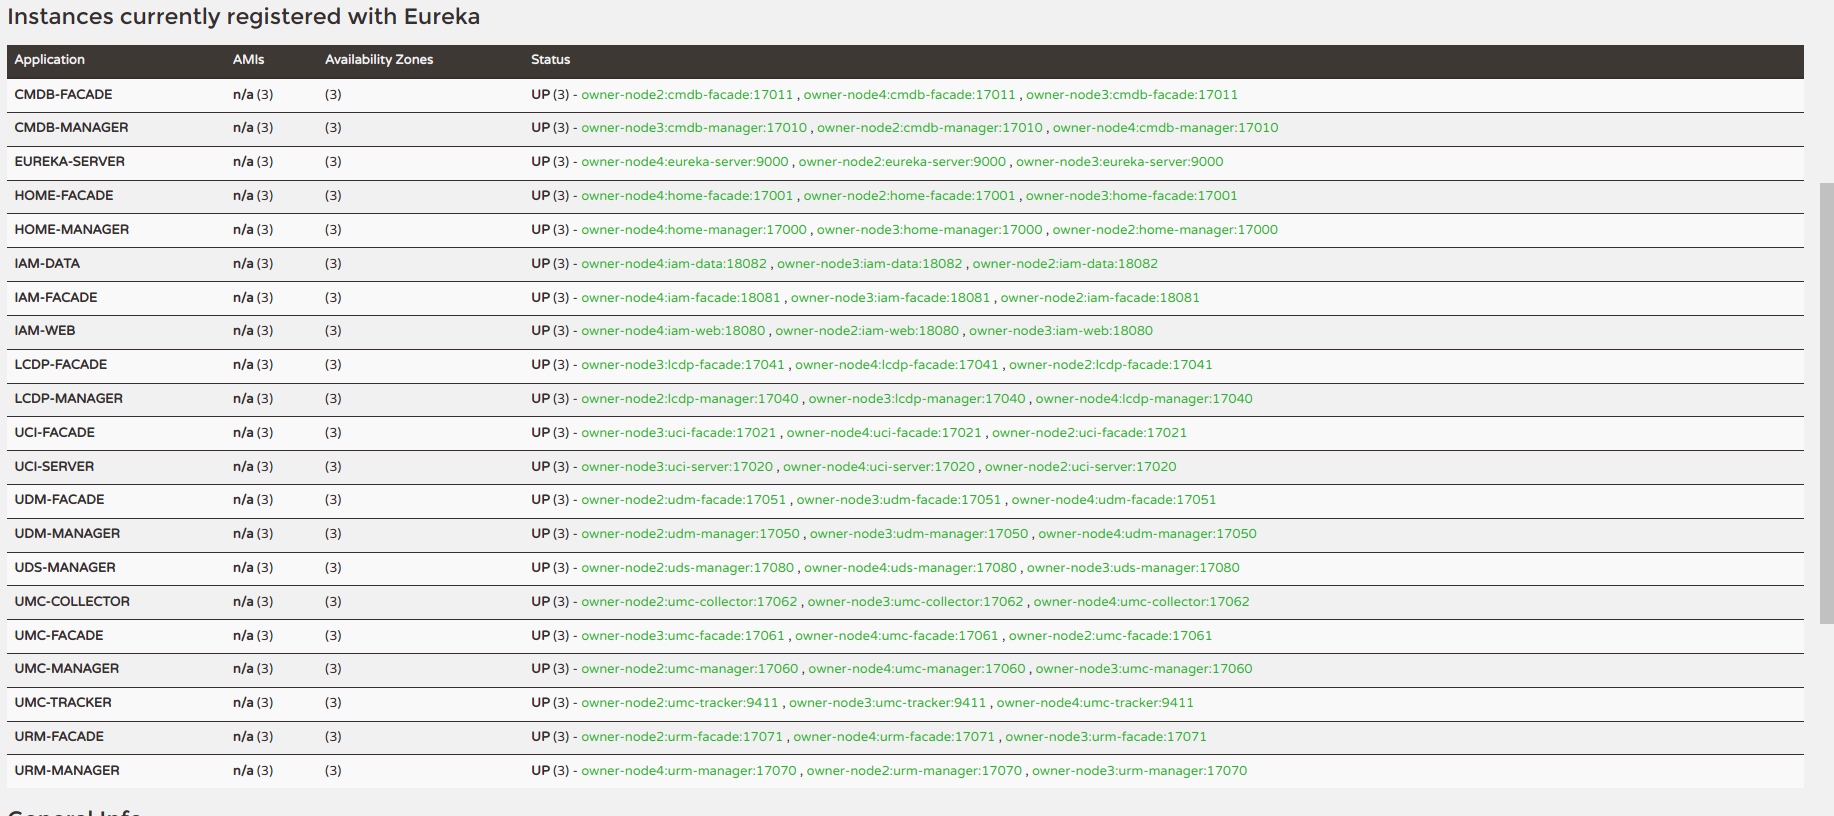Image resolution: width=1834 pixels, height=816 pixels.
Task: Open owner-node3:iam-data:18082 link
Action: click(x=870, y=264)
